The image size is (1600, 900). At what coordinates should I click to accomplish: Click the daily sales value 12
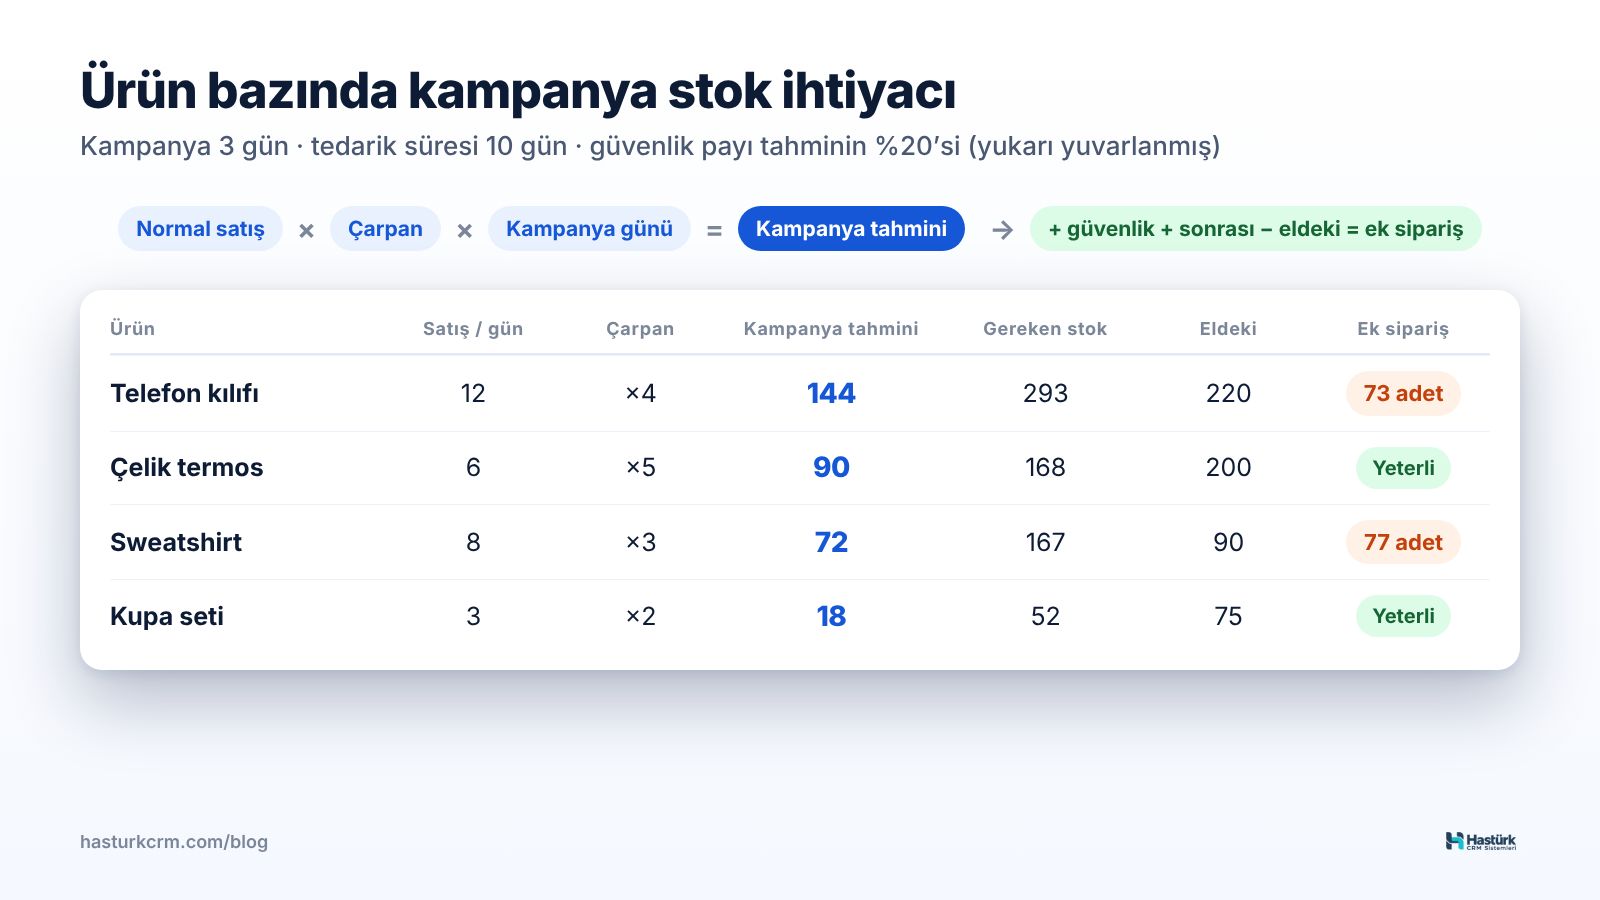tap(473, 393)
